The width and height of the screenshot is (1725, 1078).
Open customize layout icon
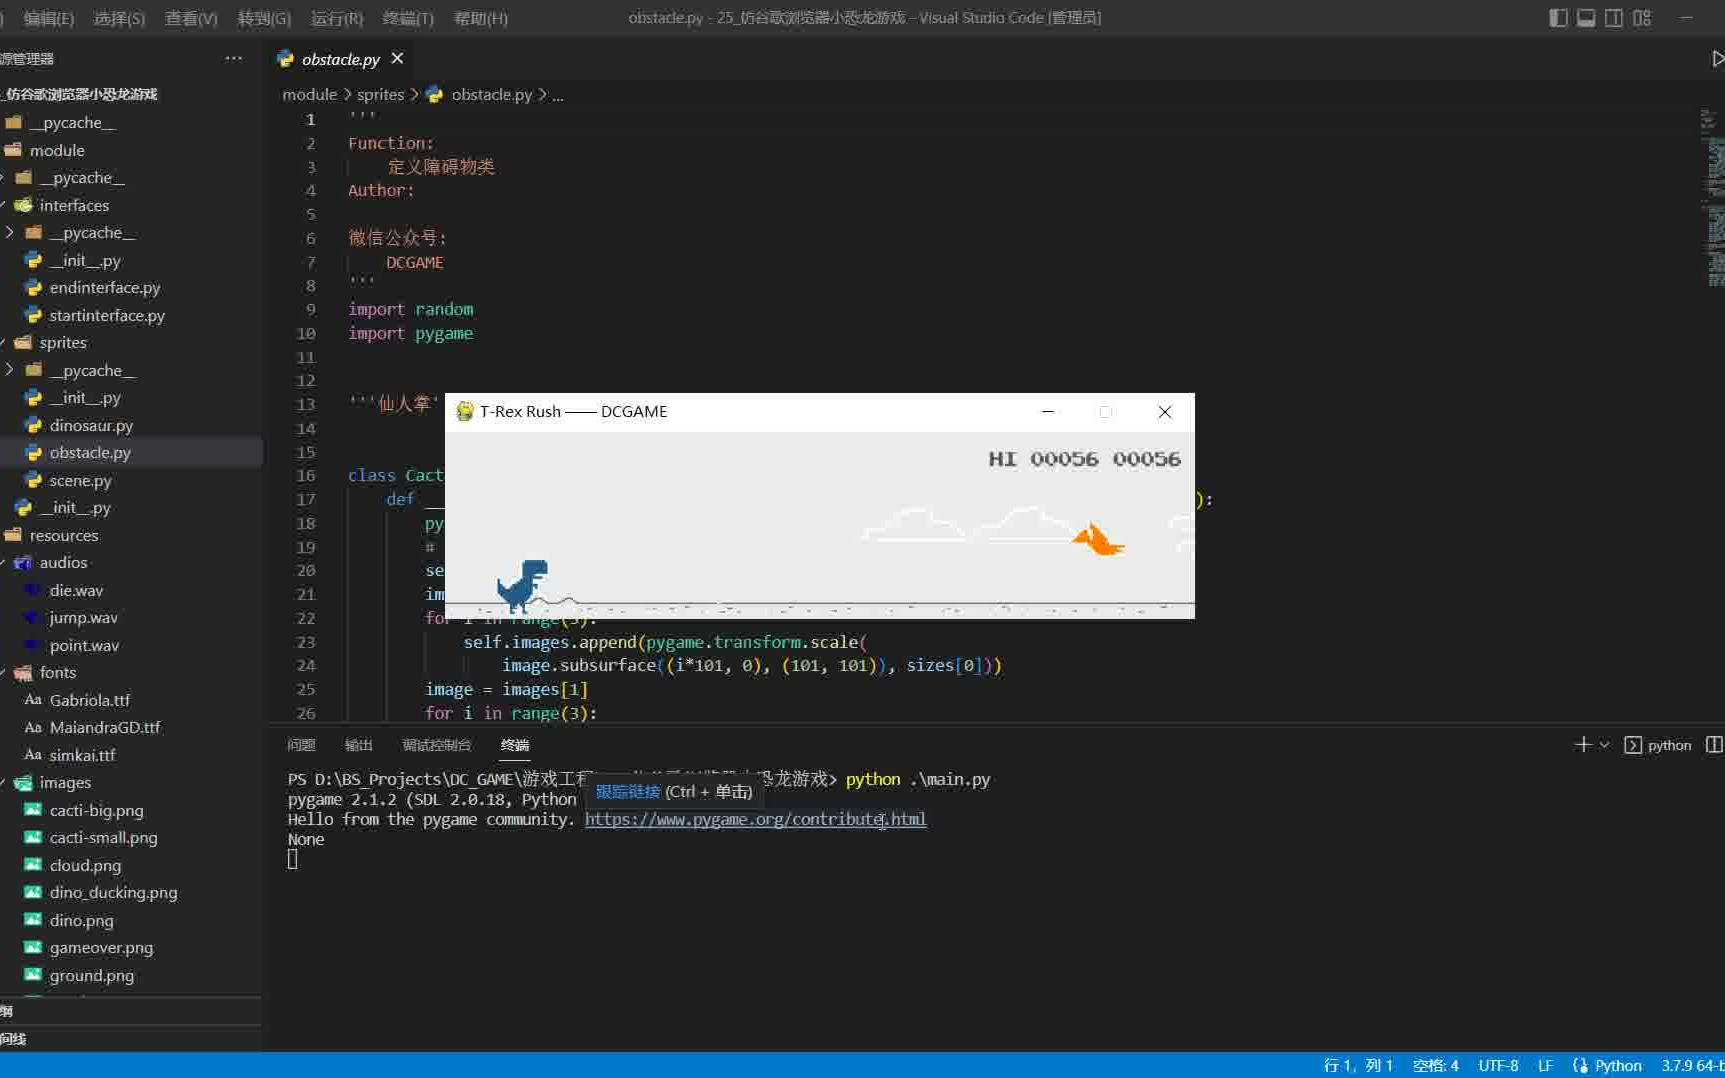point(1642,18)
